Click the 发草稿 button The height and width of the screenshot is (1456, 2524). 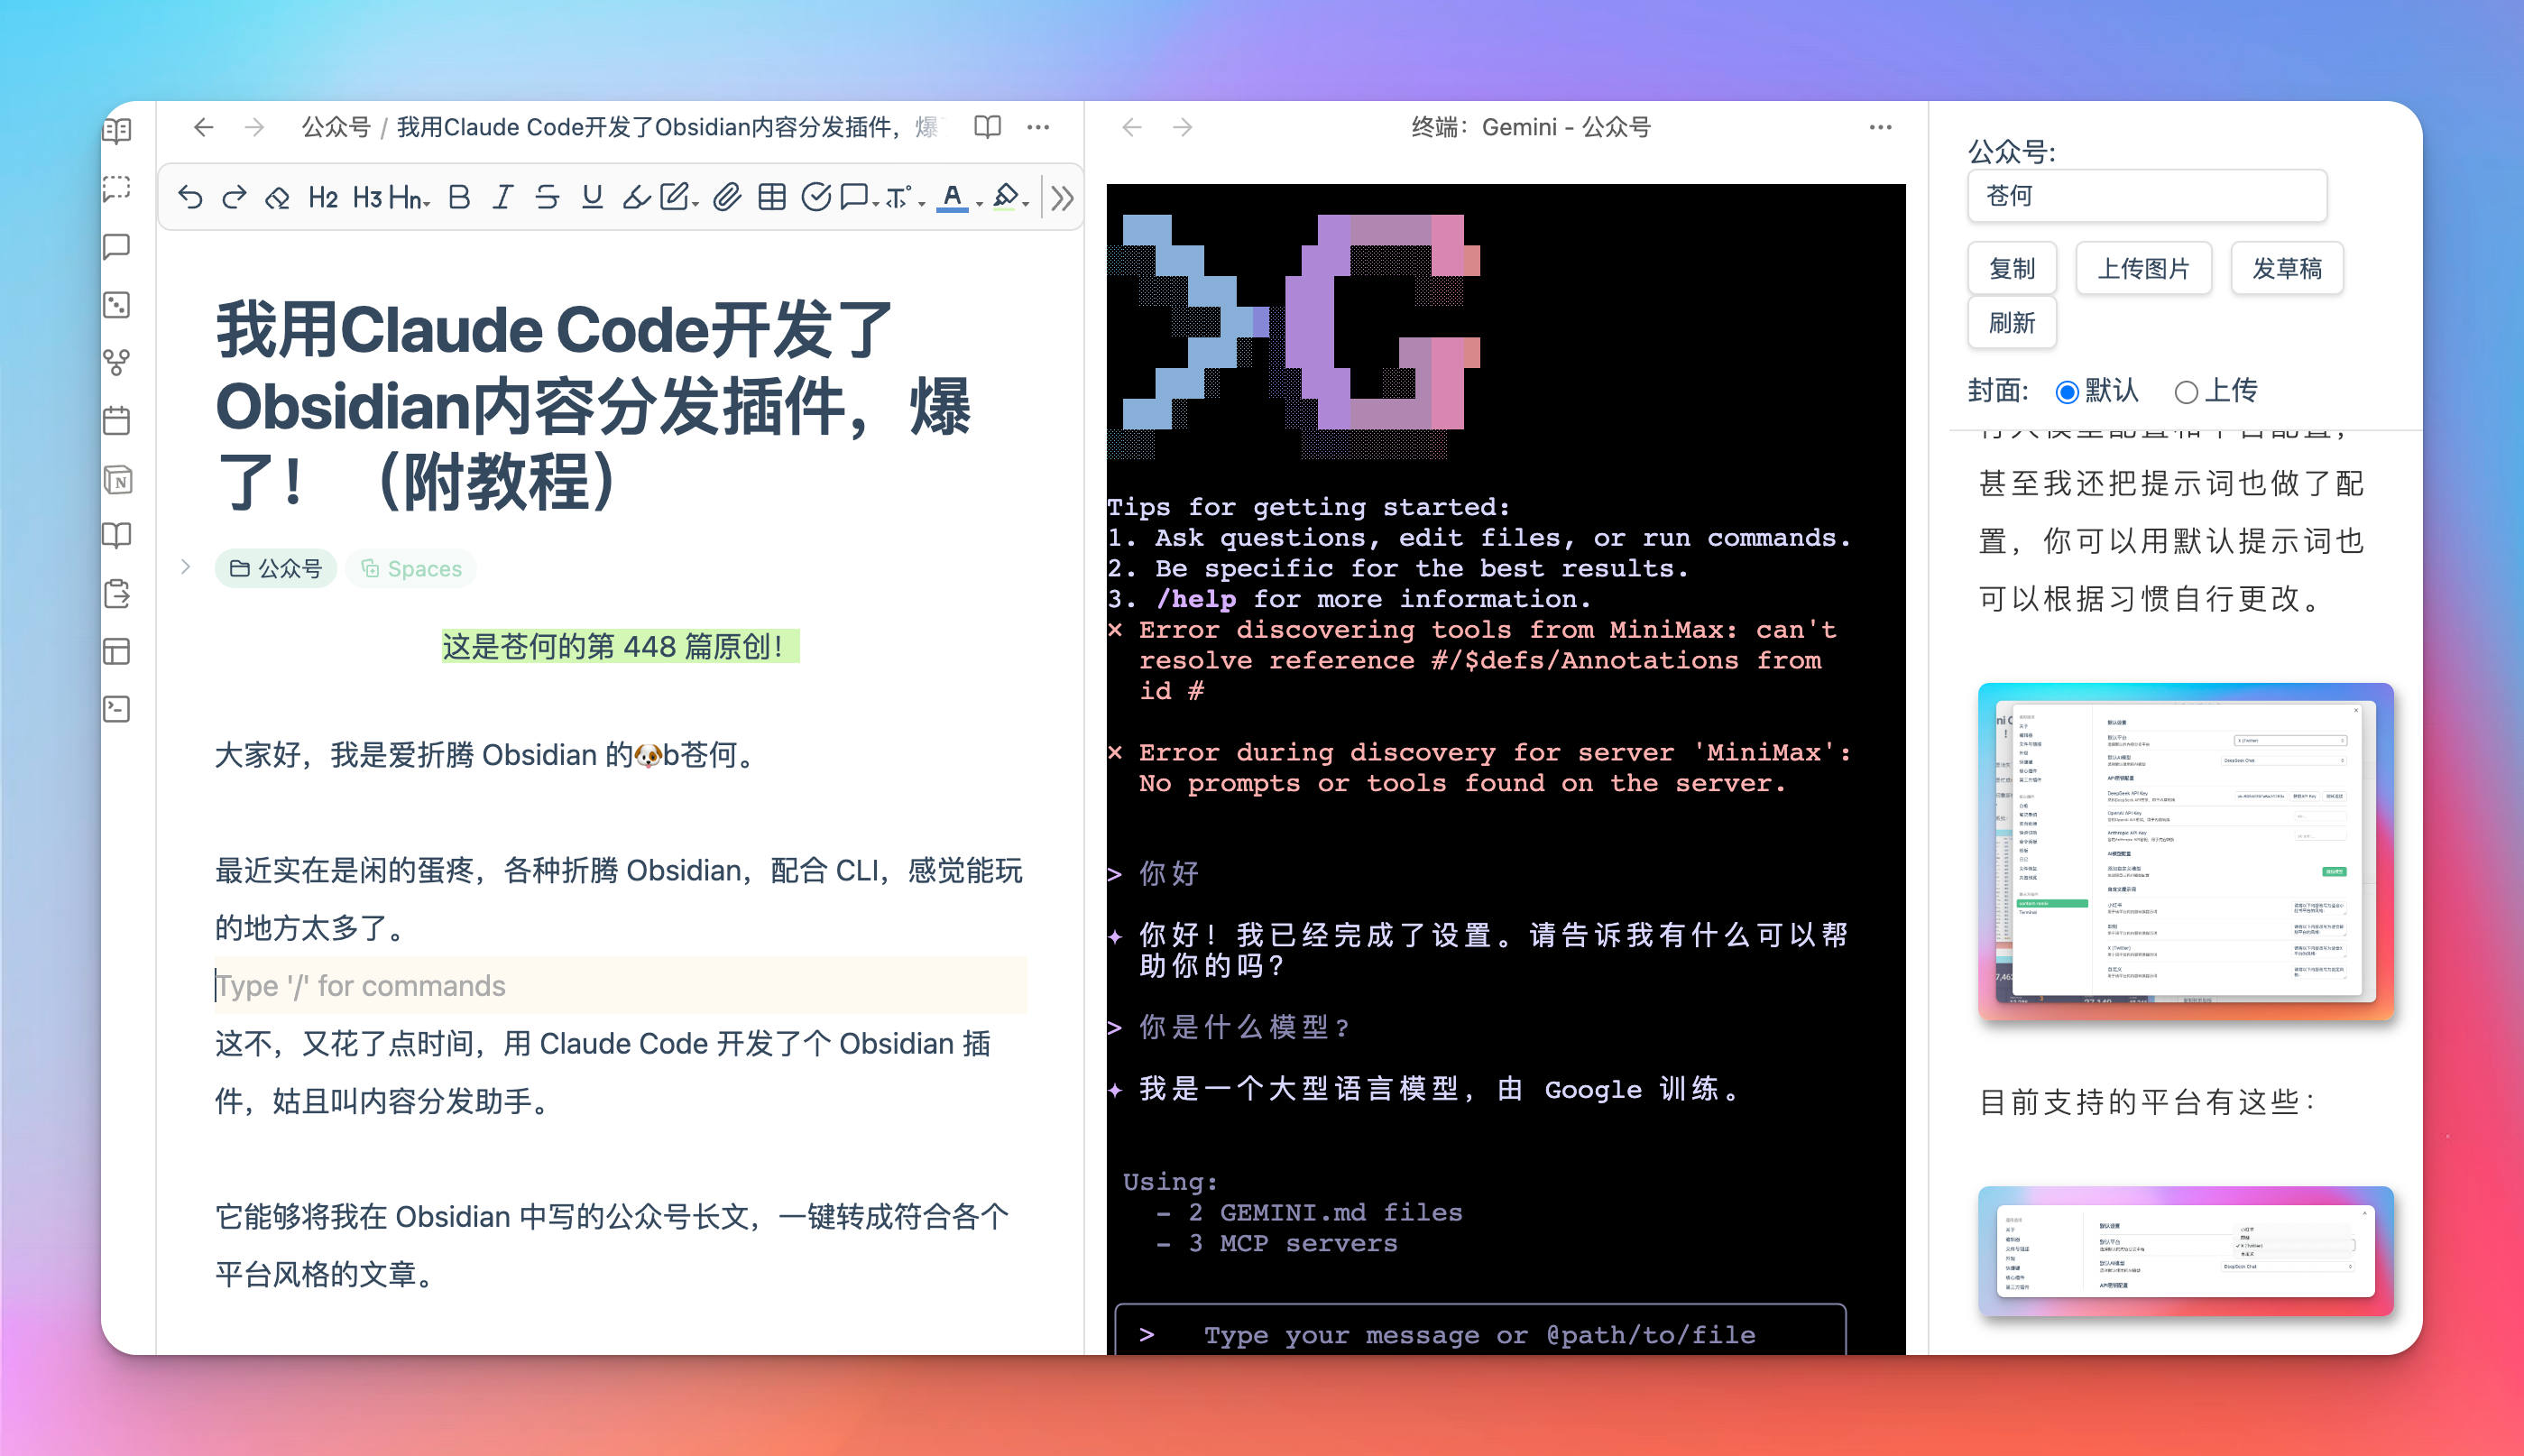tap(2286, 268)
